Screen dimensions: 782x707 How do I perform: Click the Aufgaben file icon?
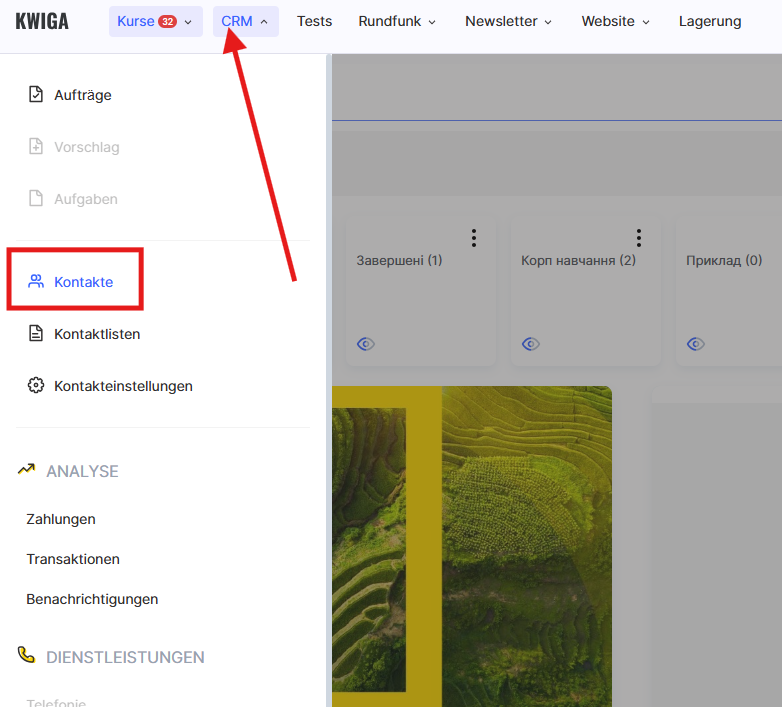36,199
